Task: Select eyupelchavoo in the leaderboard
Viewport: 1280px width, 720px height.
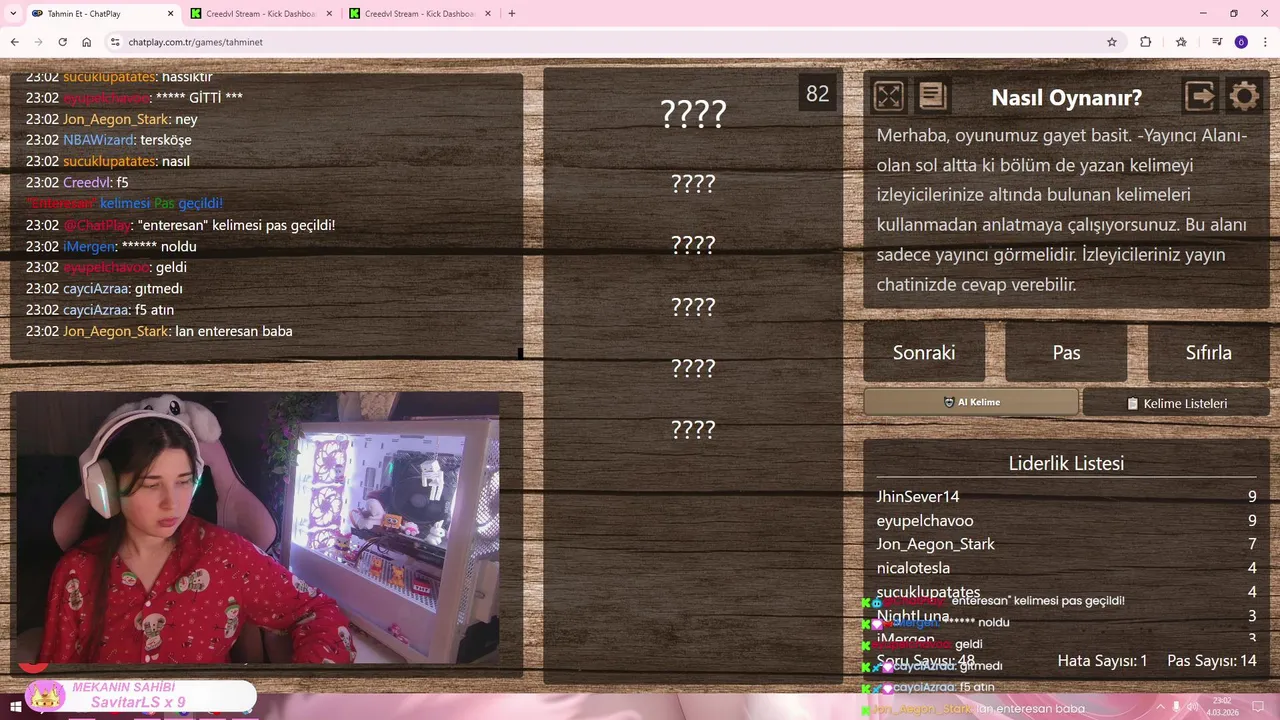Action: tap(1066, 520)
